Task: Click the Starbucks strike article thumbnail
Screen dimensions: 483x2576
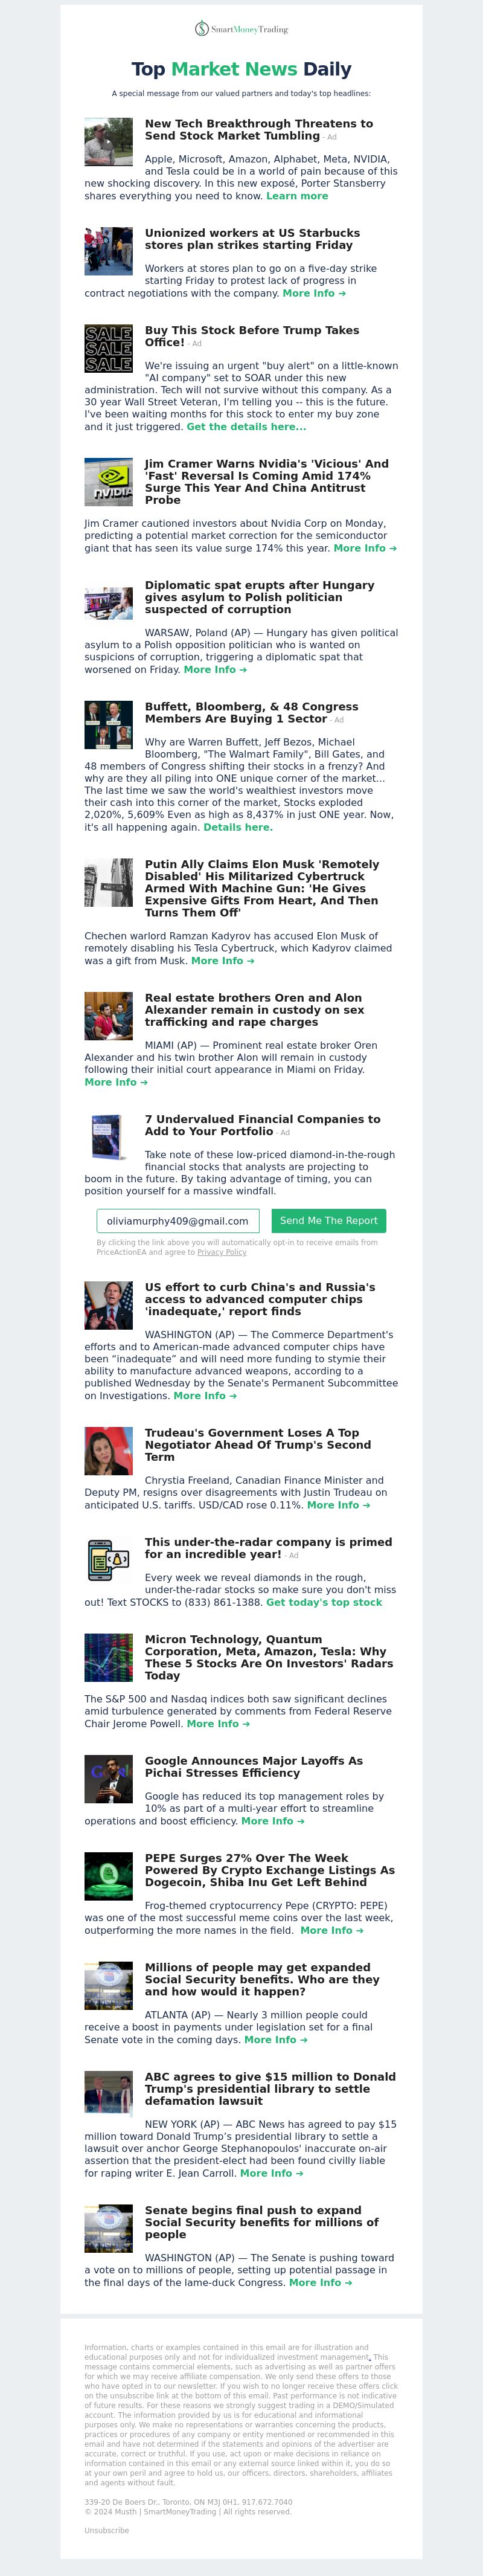Action: 108,251
